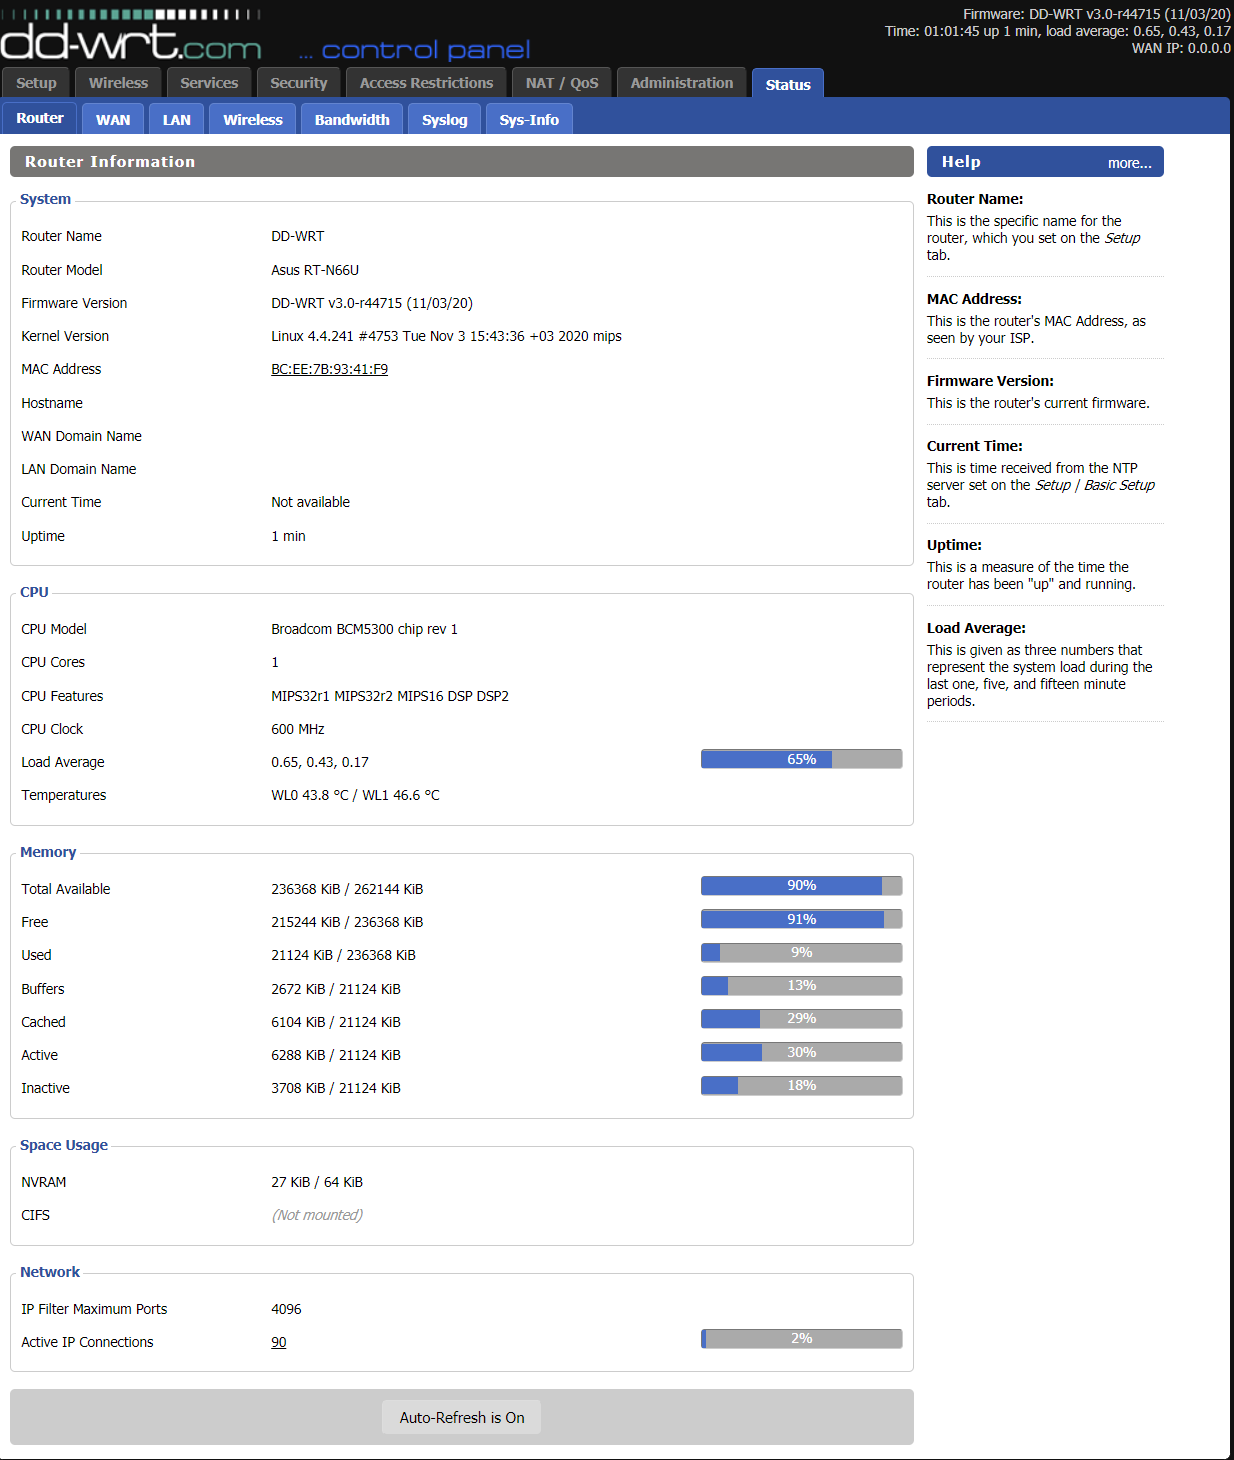Go to the Security tab
This screenshot has width=1234, height=1460.
click(299, 83)
